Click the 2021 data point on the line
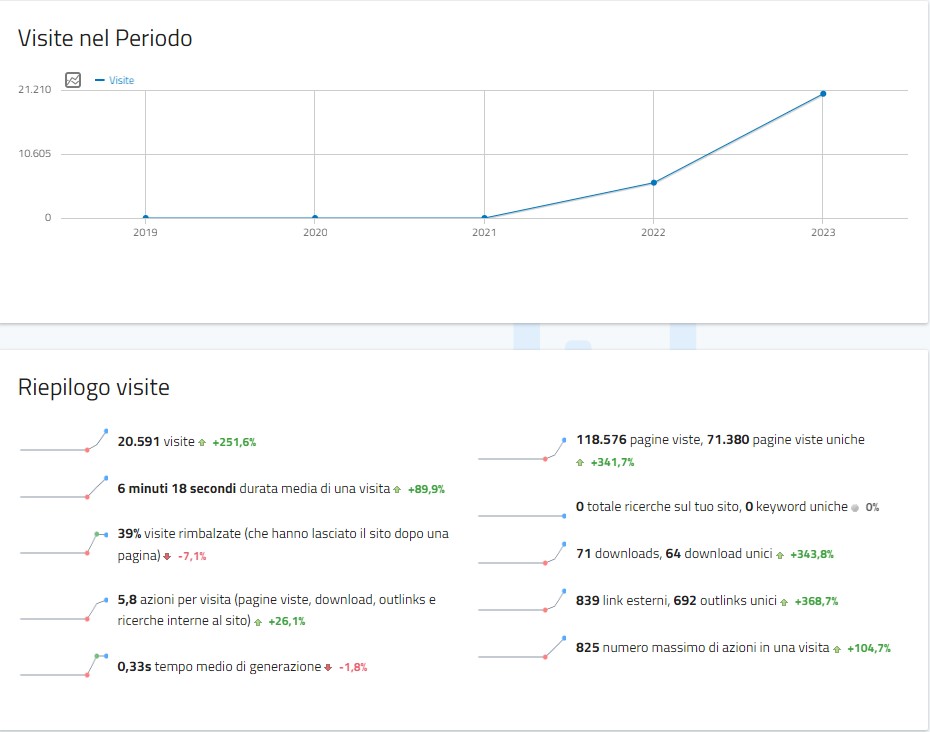Image resolution: width=930 pixels, height=732 pixels. pos(485,217)
